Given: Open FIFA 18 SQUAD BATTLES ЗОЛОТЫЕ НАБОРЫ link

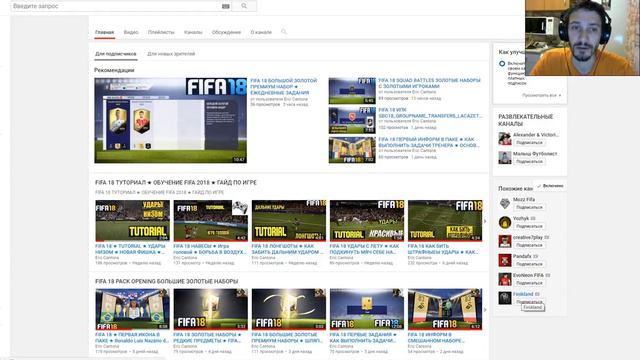Looking at the screenshot, I should coord(429,83).
